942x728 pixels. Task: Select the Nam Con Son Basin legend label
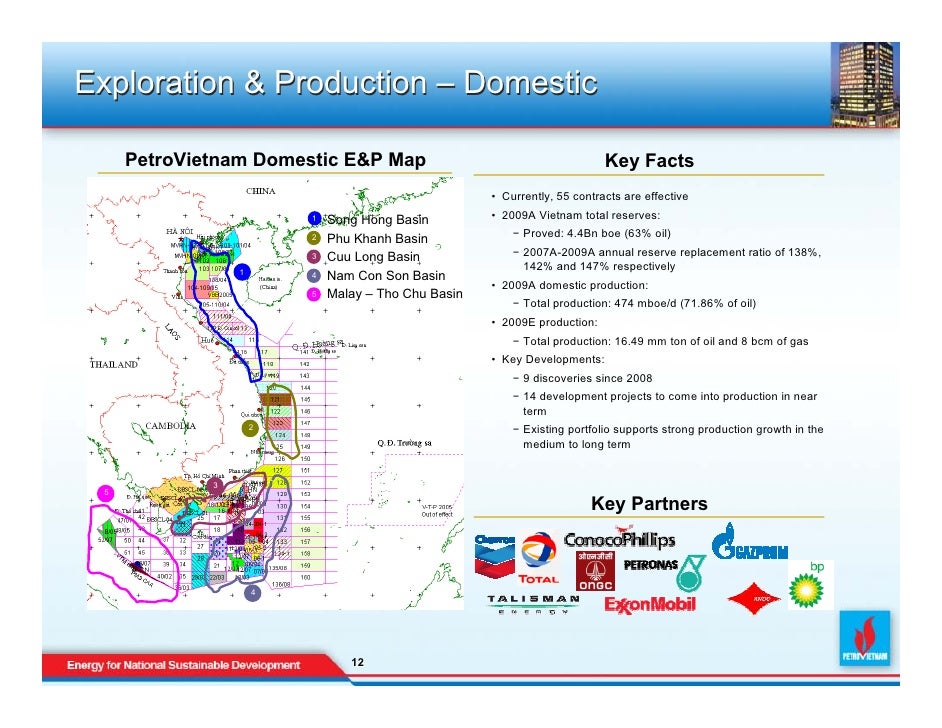pos(386,276)
